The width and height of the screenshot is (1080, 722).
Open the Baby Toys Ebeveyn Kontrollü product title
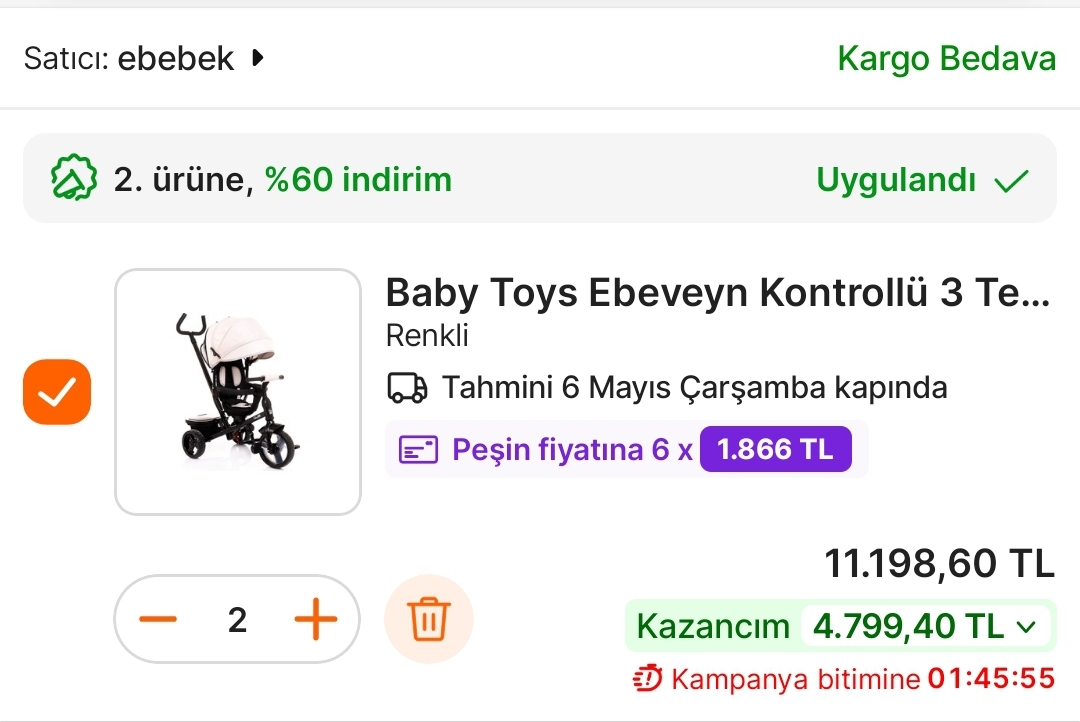point(717,293)
